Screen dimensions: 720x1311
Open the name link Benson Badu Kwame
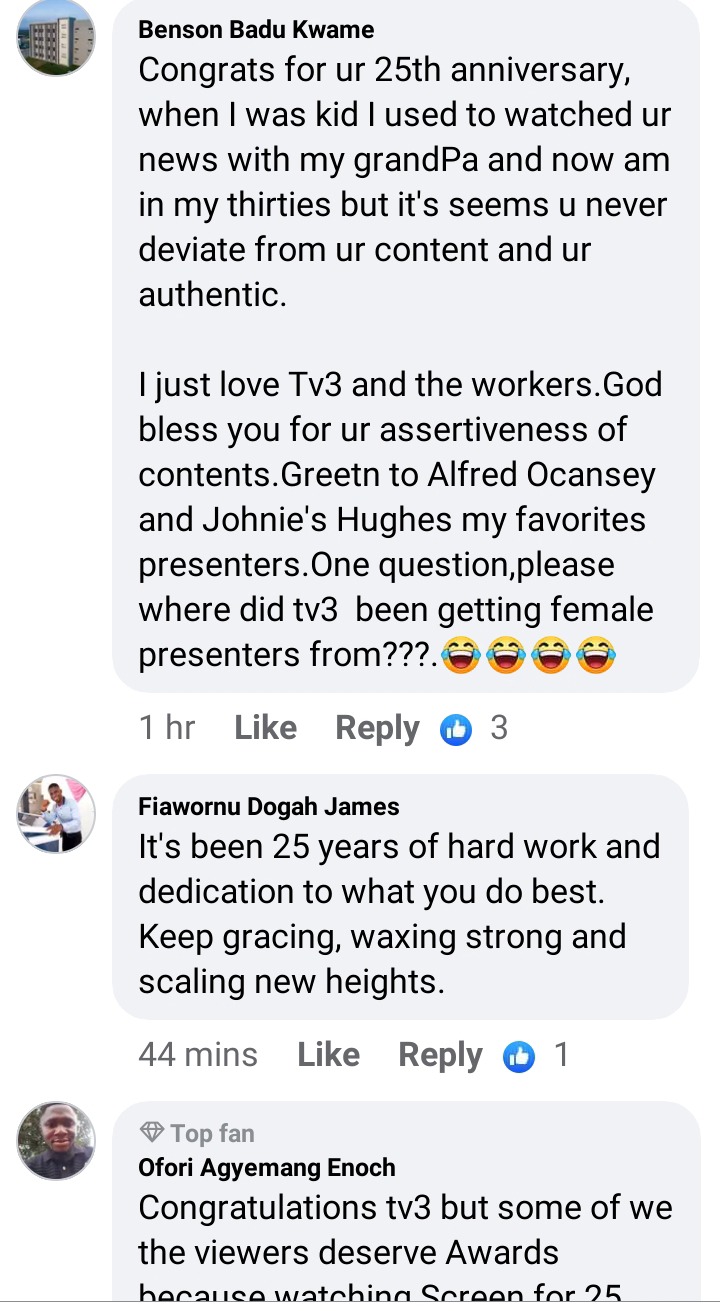(256, 30)
